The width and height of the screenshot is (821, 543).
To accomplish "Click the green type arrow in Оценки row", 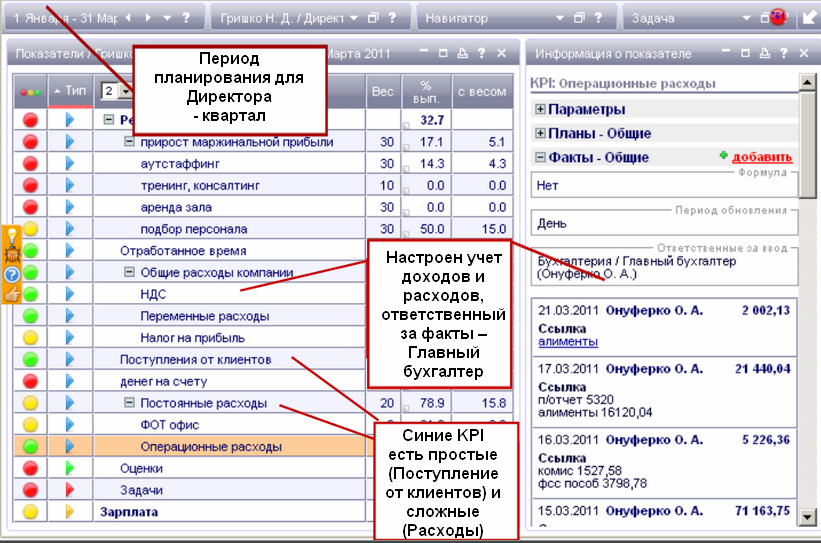I will click(x=70, y=468).
